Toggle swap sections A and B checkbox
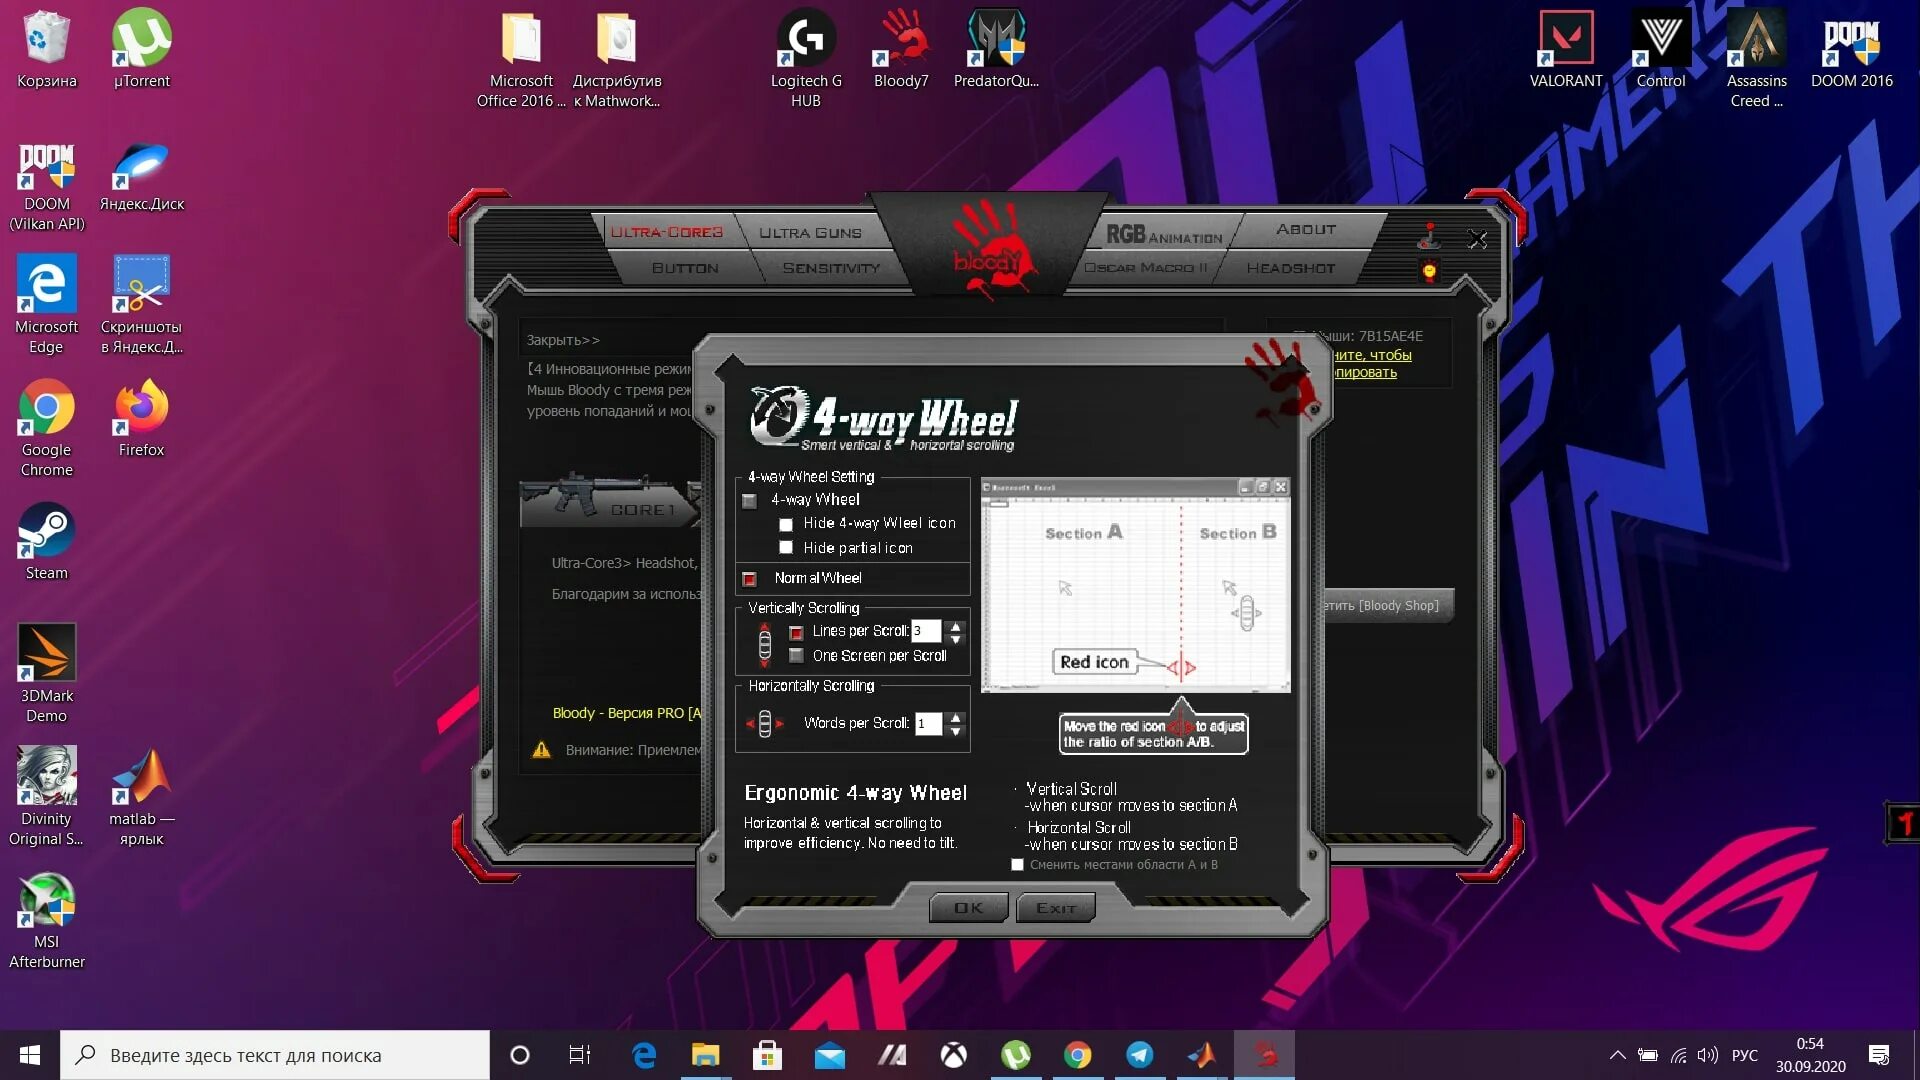Image resolution: width=1920 pixels, height=1080 pixels. coord(1018,865)
